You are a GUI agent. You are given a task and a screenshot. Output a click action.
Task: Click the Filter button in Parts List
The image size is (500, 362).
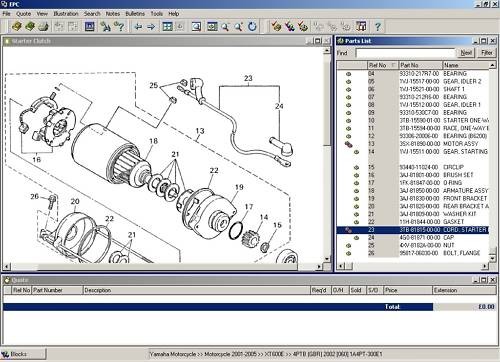pyautogui.click(x=487, y=53)
